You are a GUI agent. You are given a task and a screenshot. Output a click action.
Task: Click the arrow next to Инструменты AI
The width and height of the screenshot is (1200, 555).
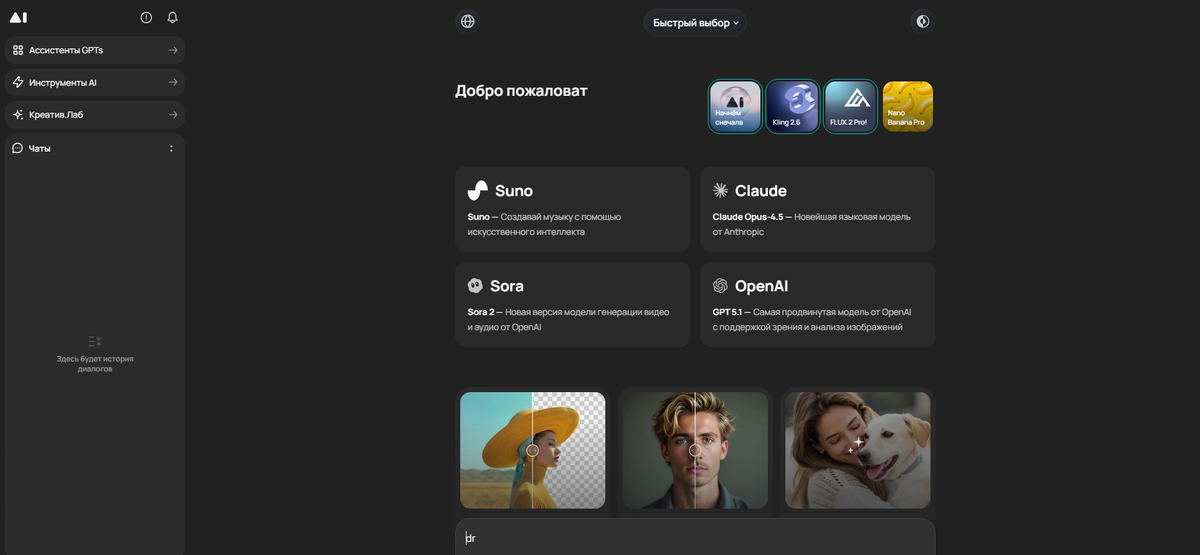coord(173,82)
